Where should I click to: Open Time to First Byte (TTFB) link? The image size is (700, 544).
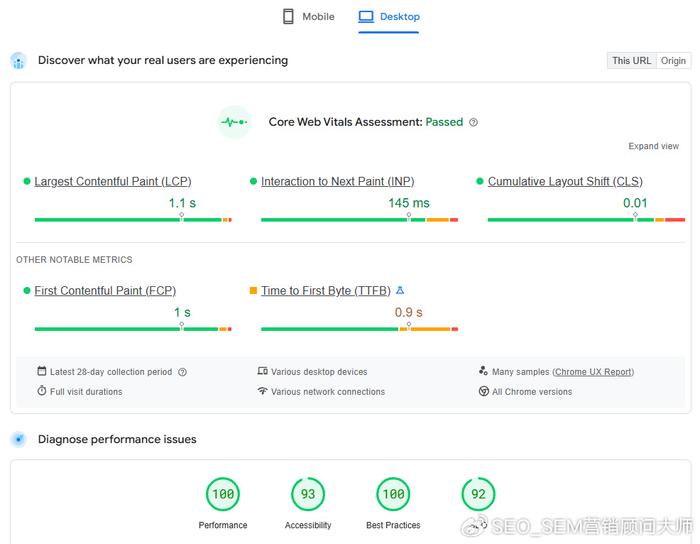click(x=325, y=291)
